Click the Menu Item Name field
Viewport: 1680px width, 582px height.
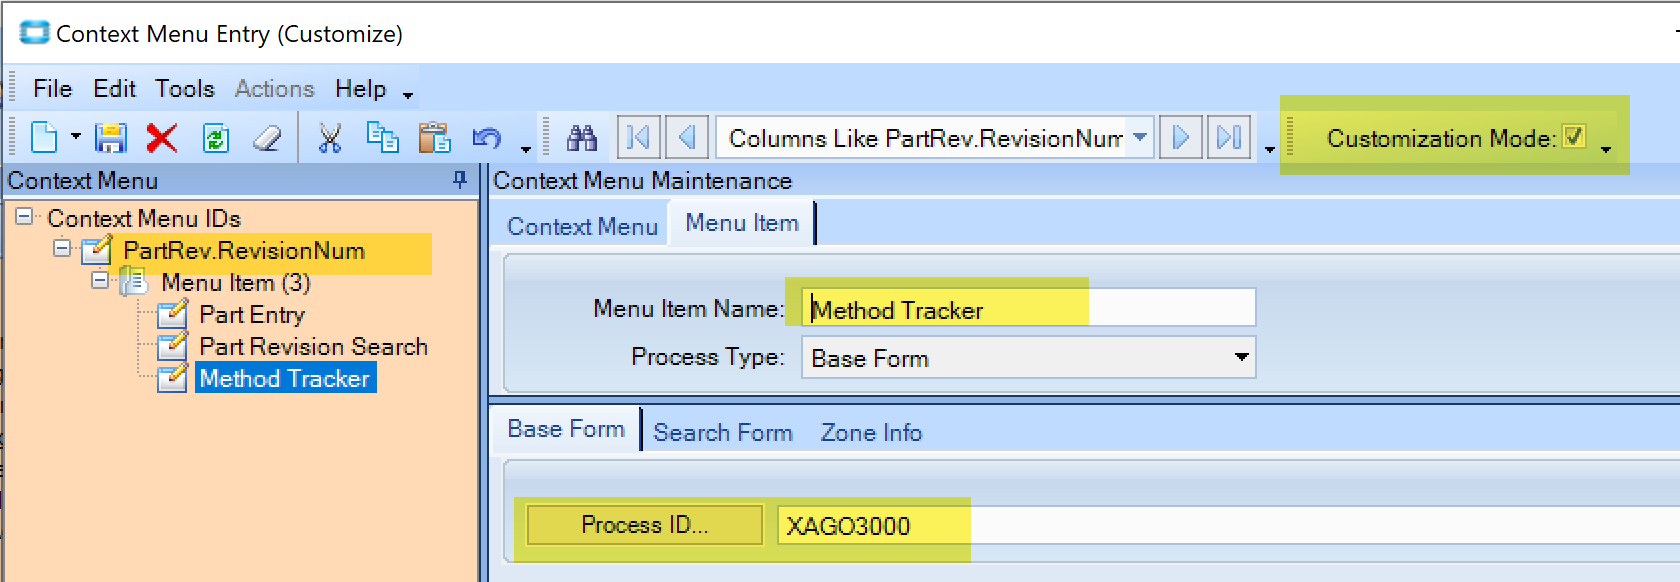click(1028, 310)
